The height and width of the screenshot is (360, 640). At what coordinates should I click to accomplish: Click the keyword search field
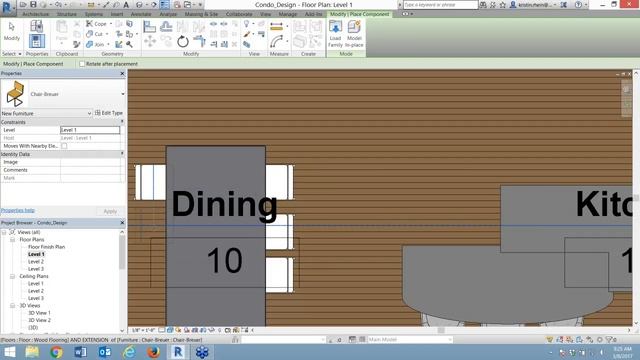[440, 4]
